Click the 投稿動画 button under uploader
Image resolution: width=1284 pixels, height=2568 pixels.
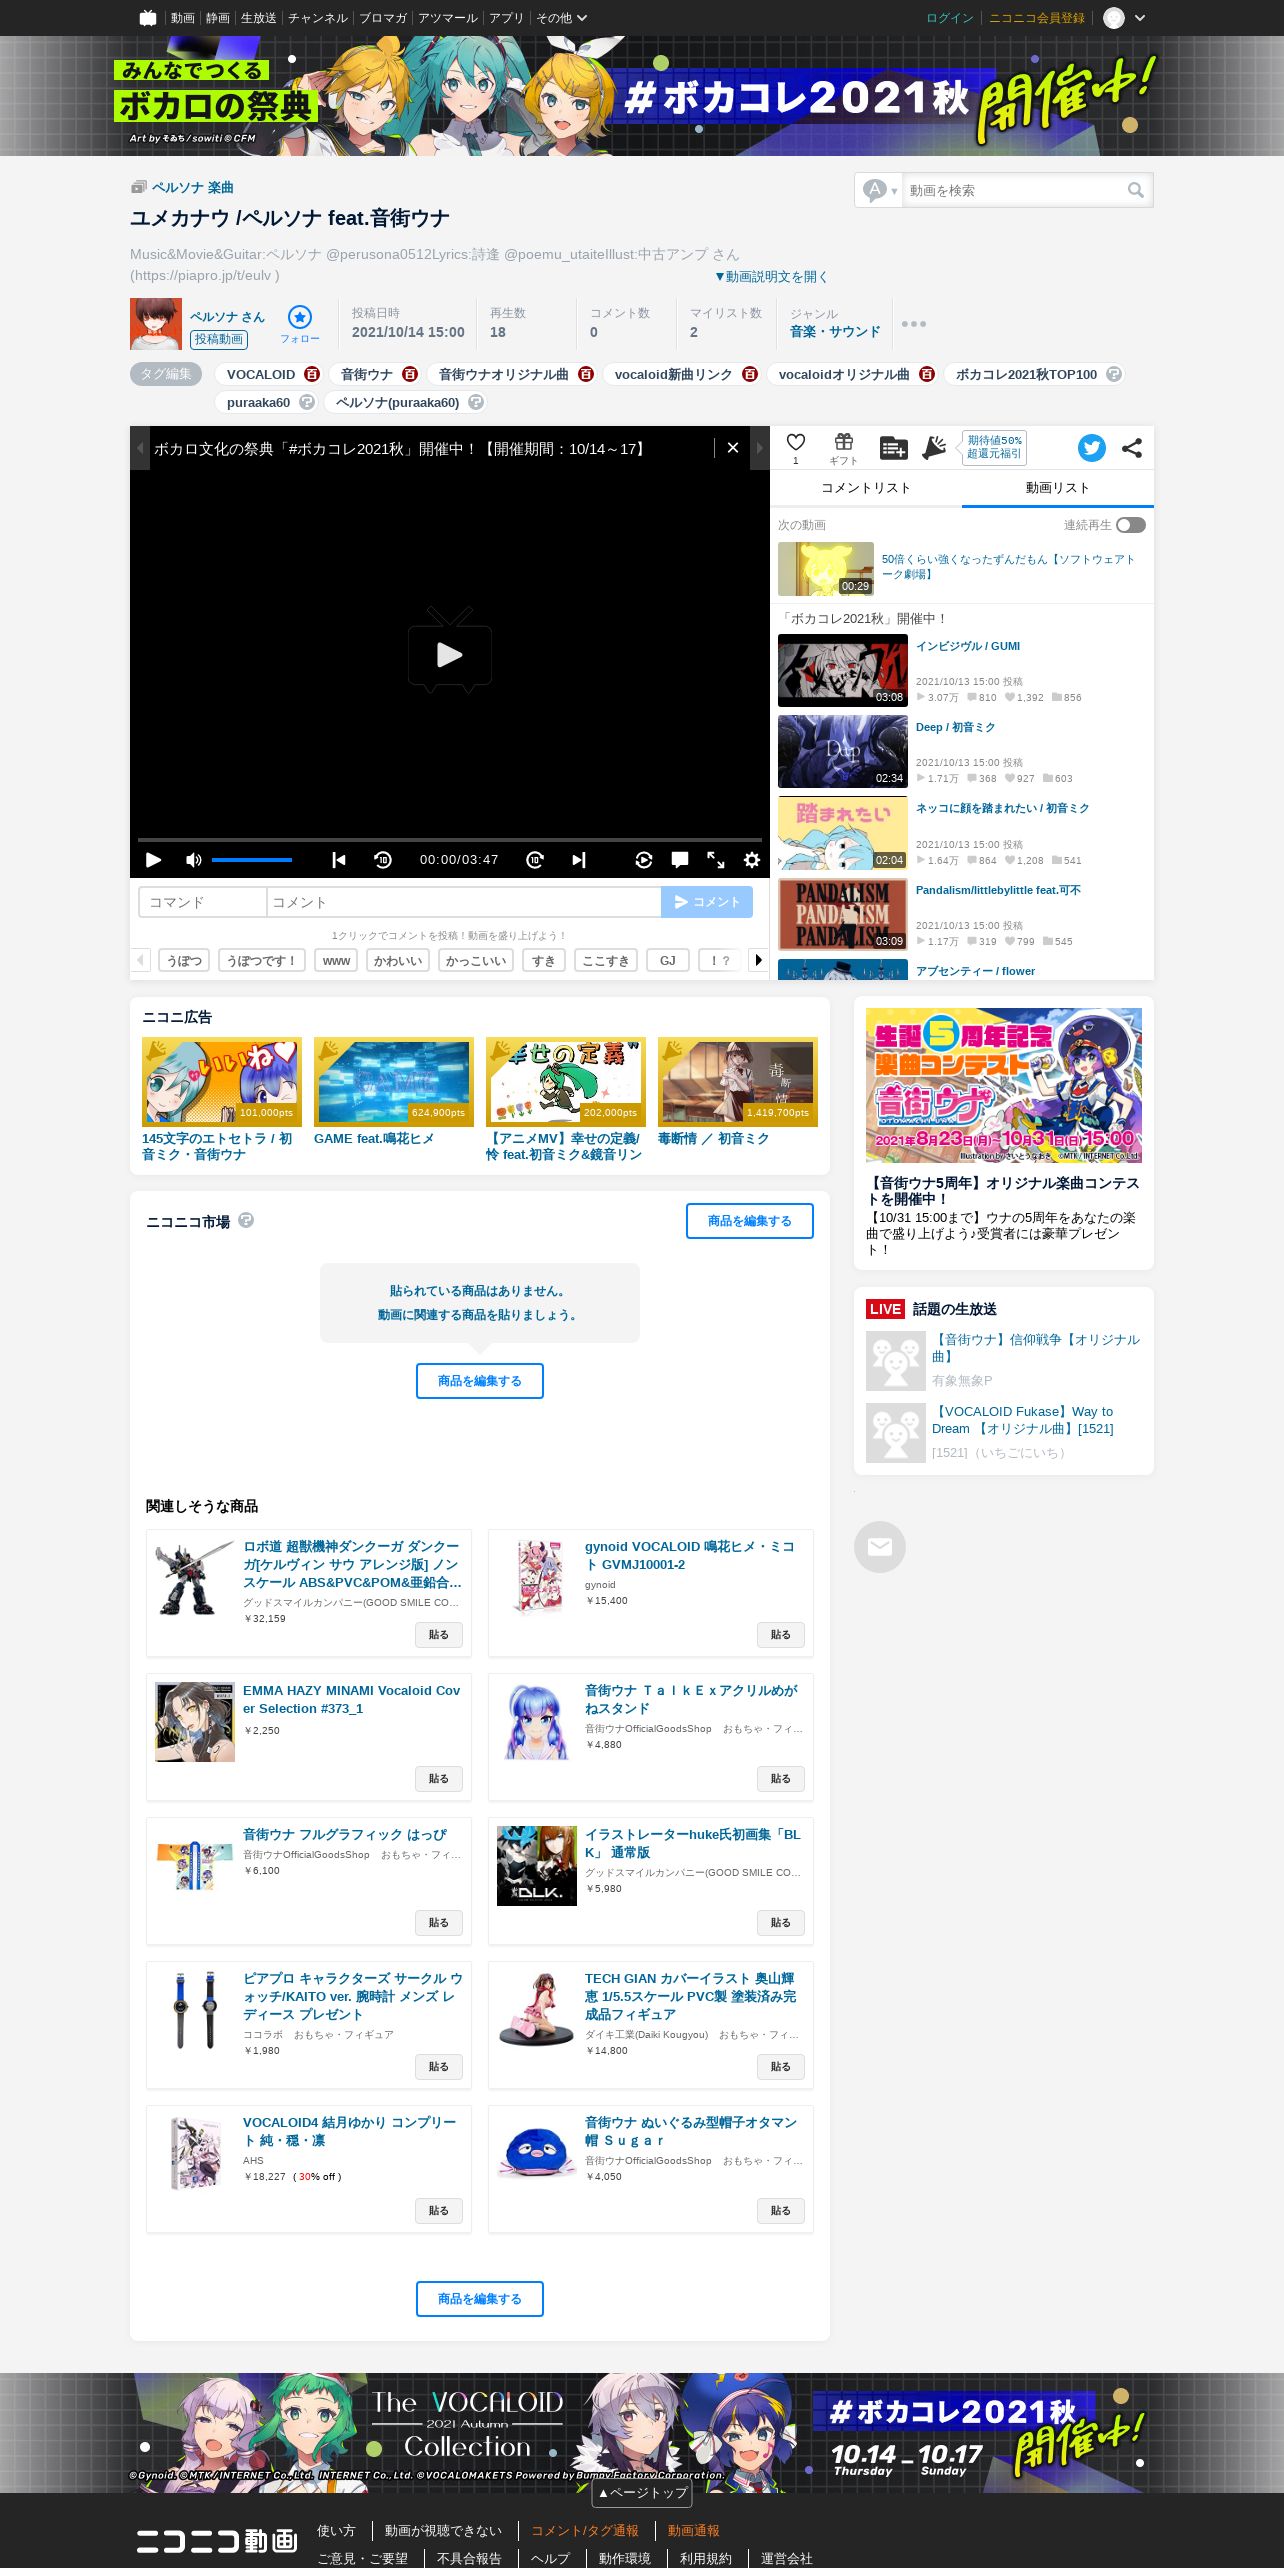click(x=219, y=339)
